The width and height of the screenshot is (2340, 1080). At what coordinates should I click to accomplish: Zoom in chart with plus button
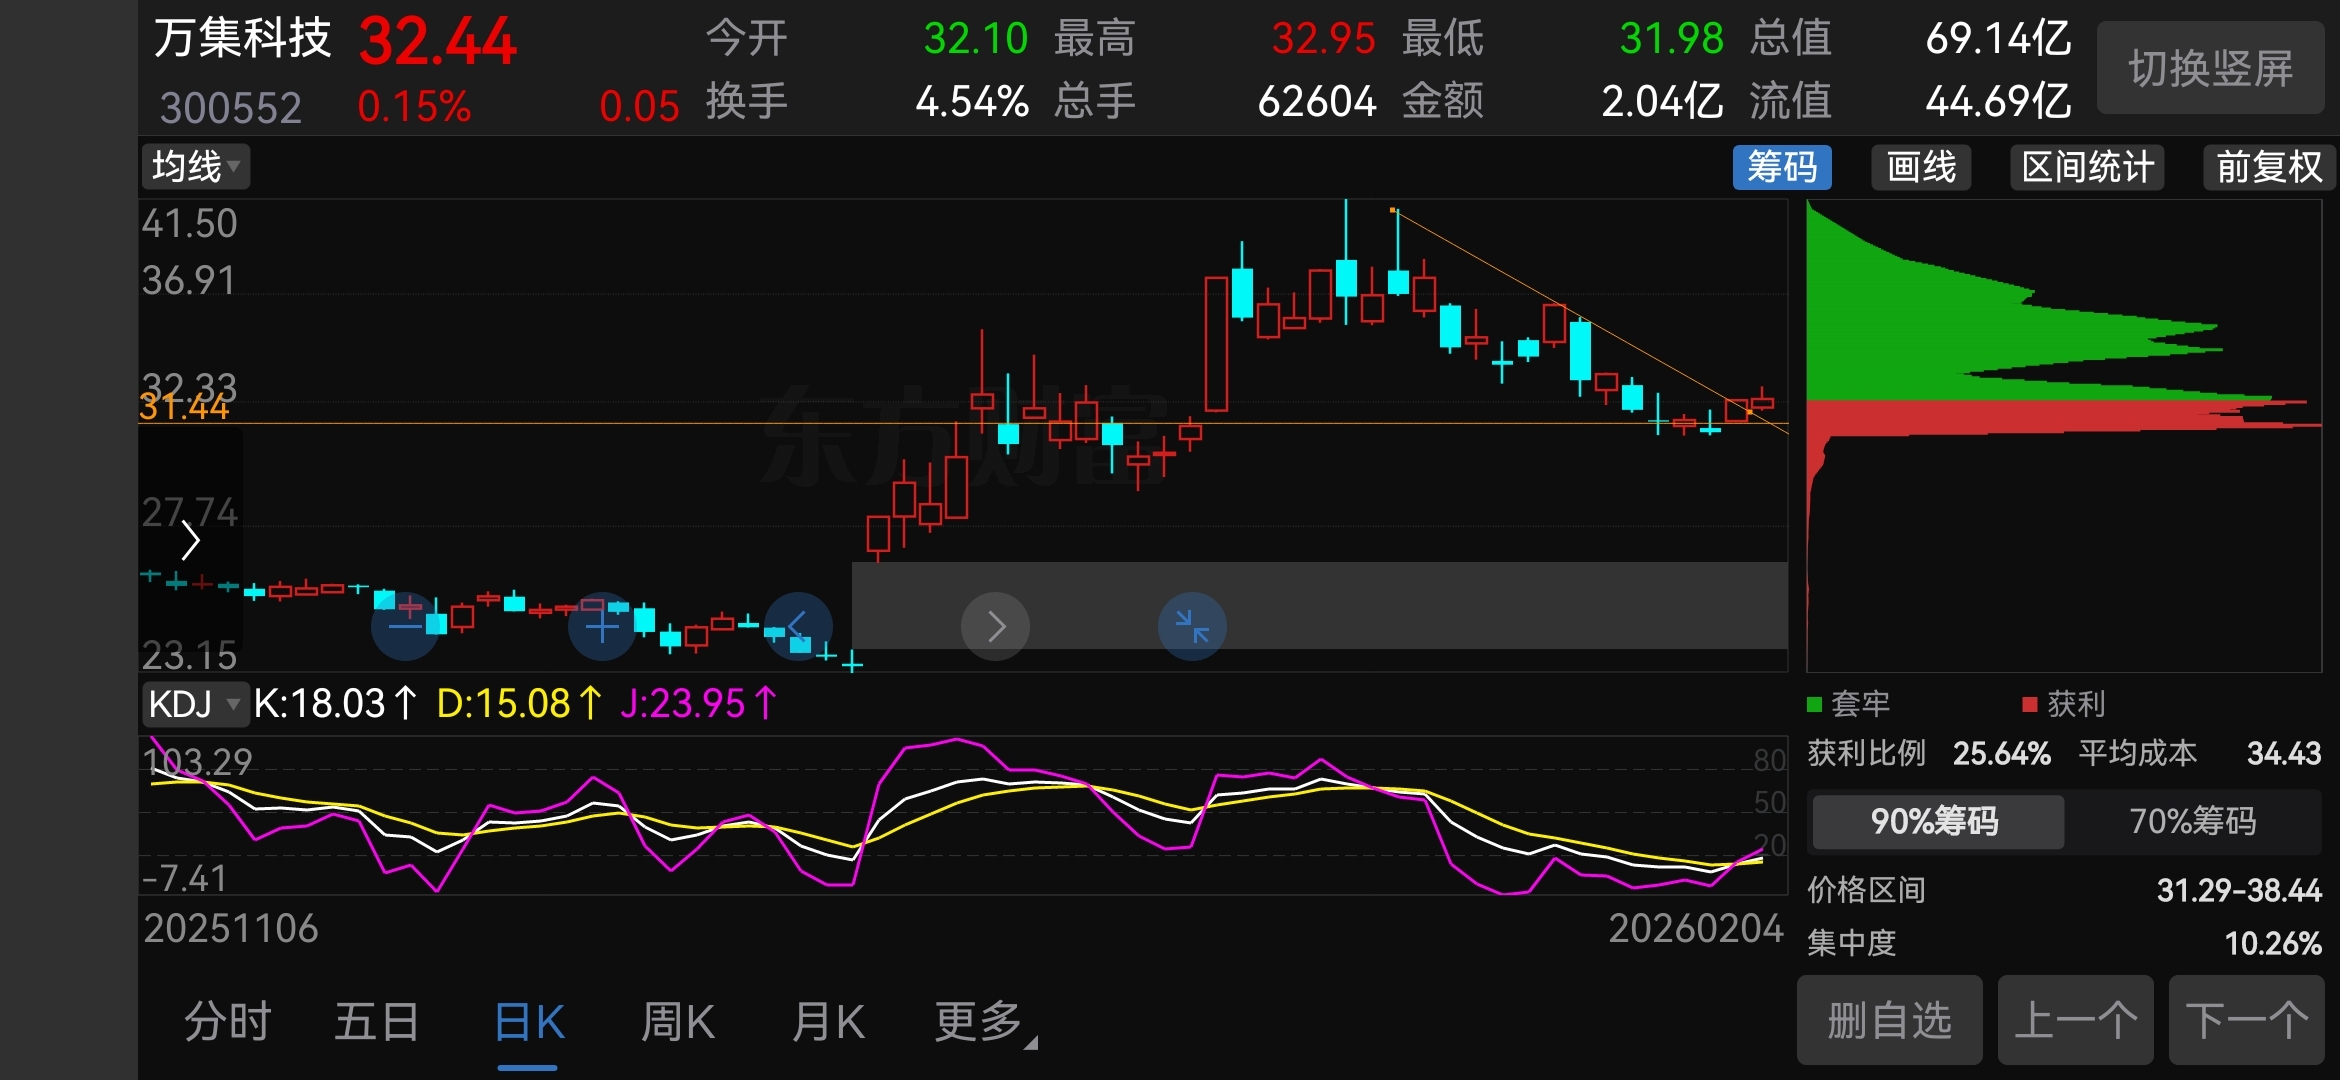(602, 627)
